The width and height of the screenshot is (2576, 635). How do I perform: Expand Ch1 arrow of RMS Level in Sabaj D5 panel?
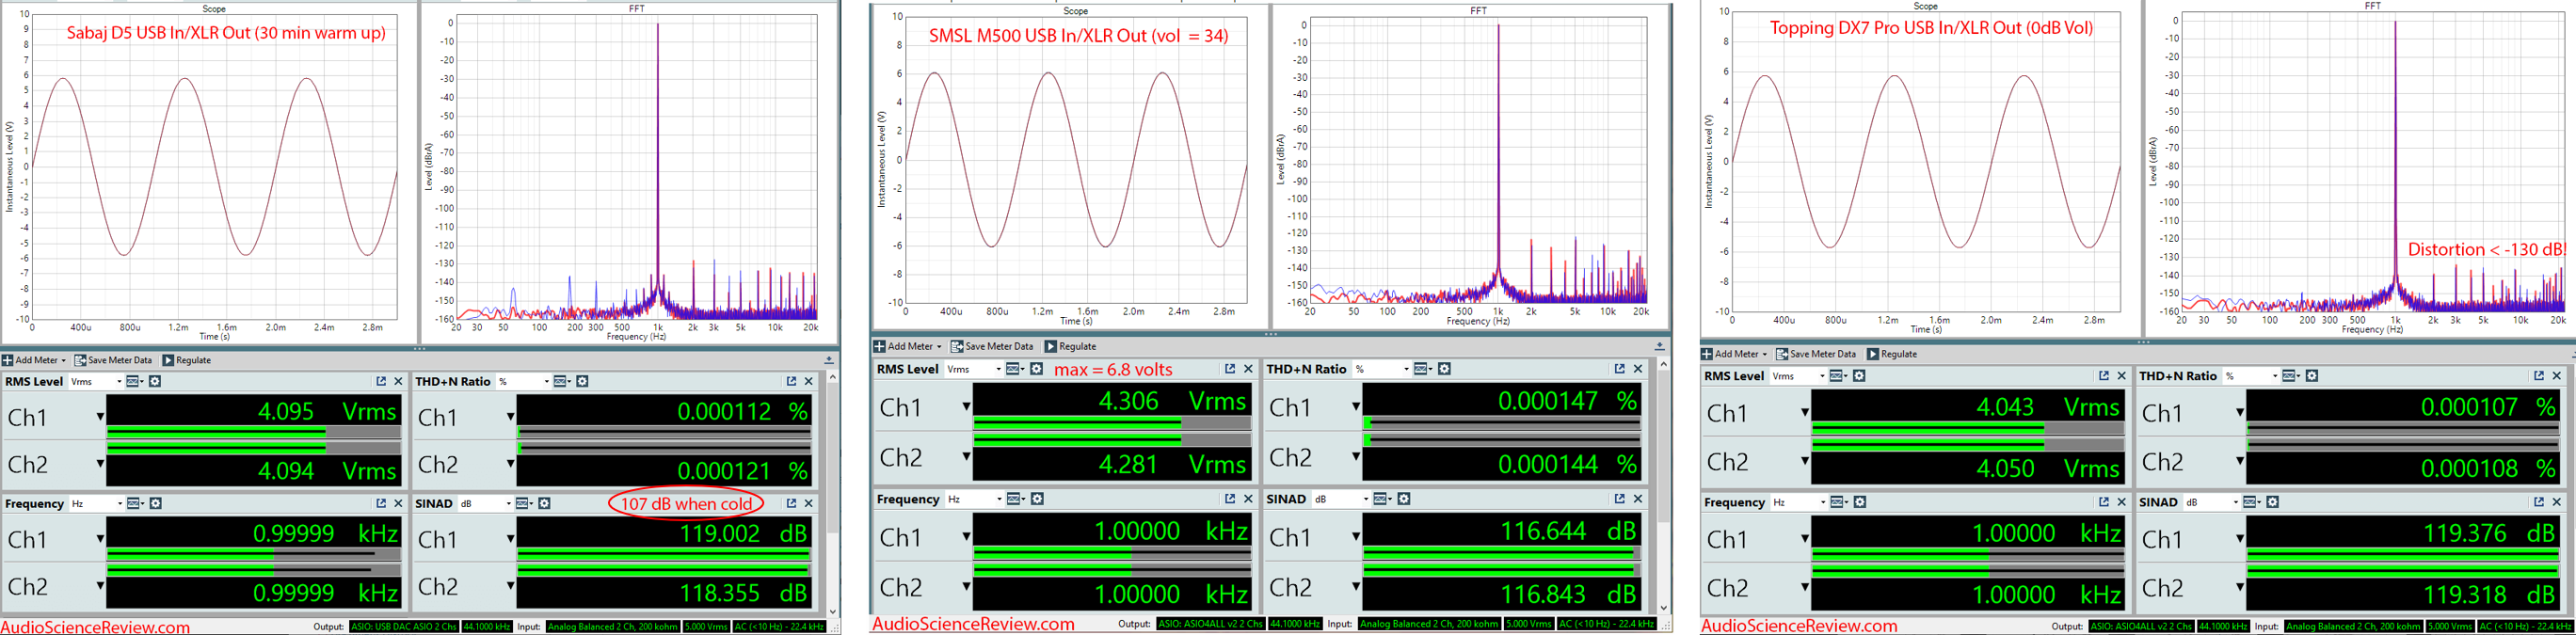[100, 417]
